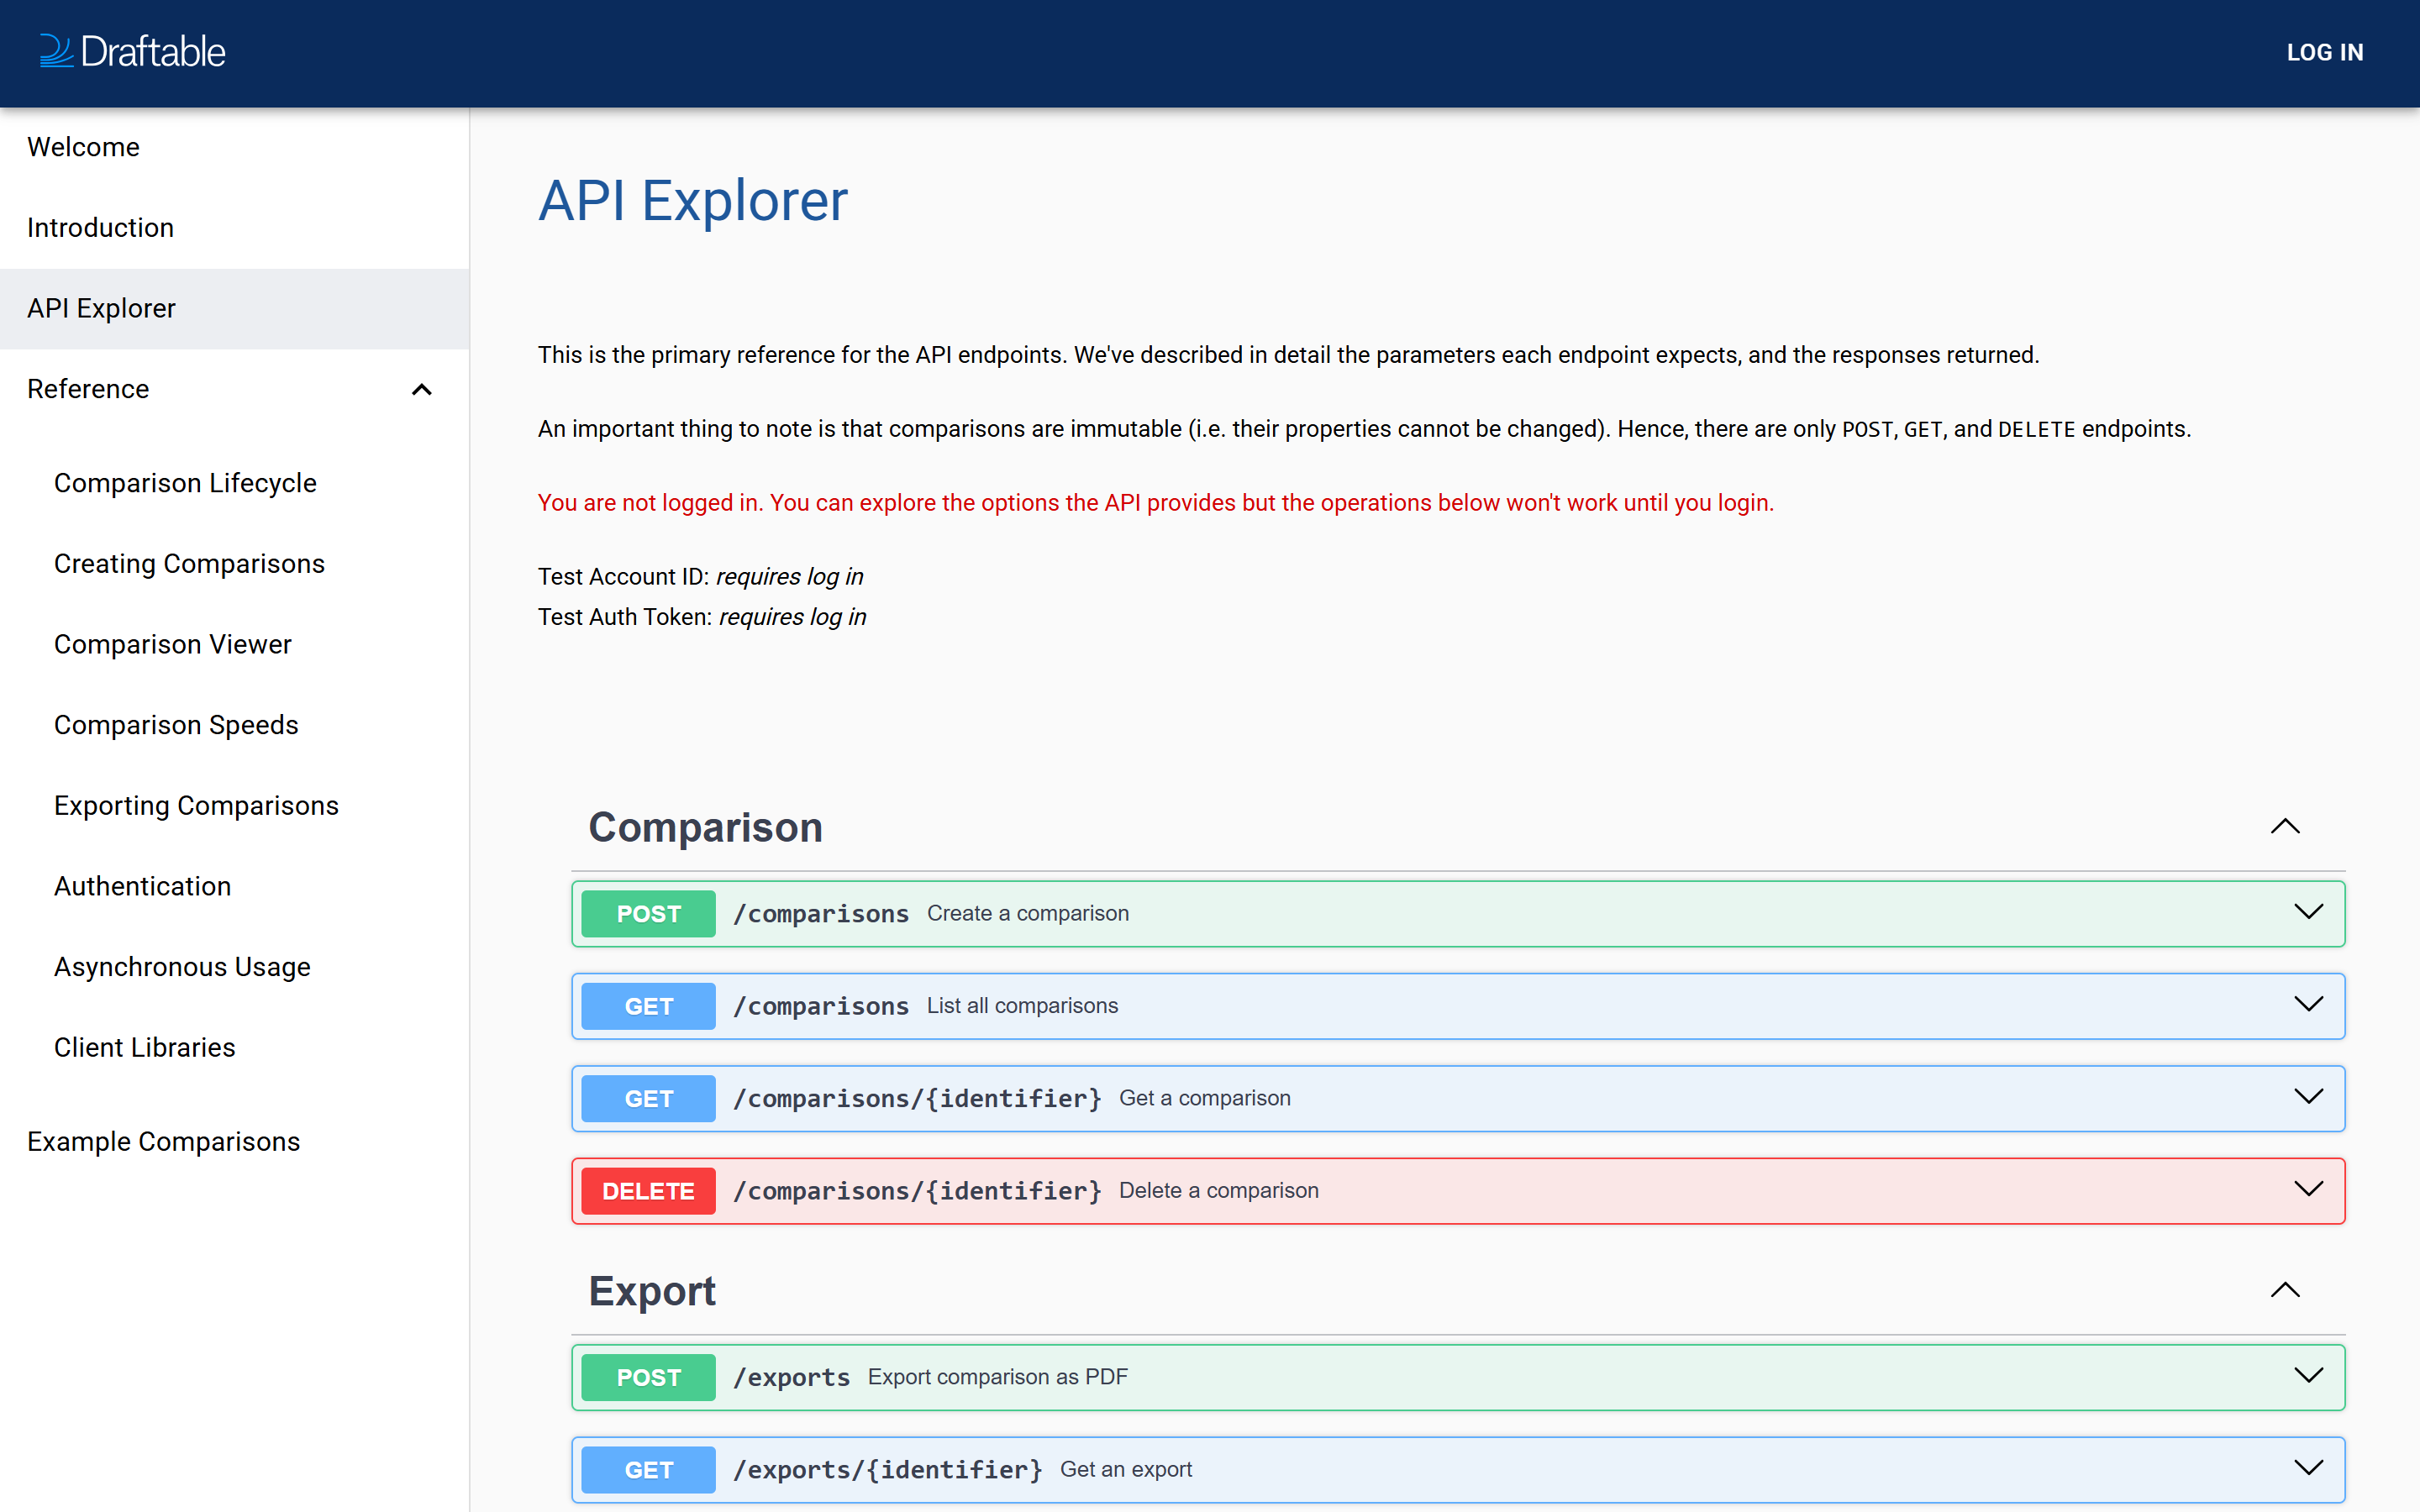Image resolution: width=2420 pixels, height=1512 pixels.
Task: Click 'Delete a comparison' description text
Action: click(1218, 1190)
